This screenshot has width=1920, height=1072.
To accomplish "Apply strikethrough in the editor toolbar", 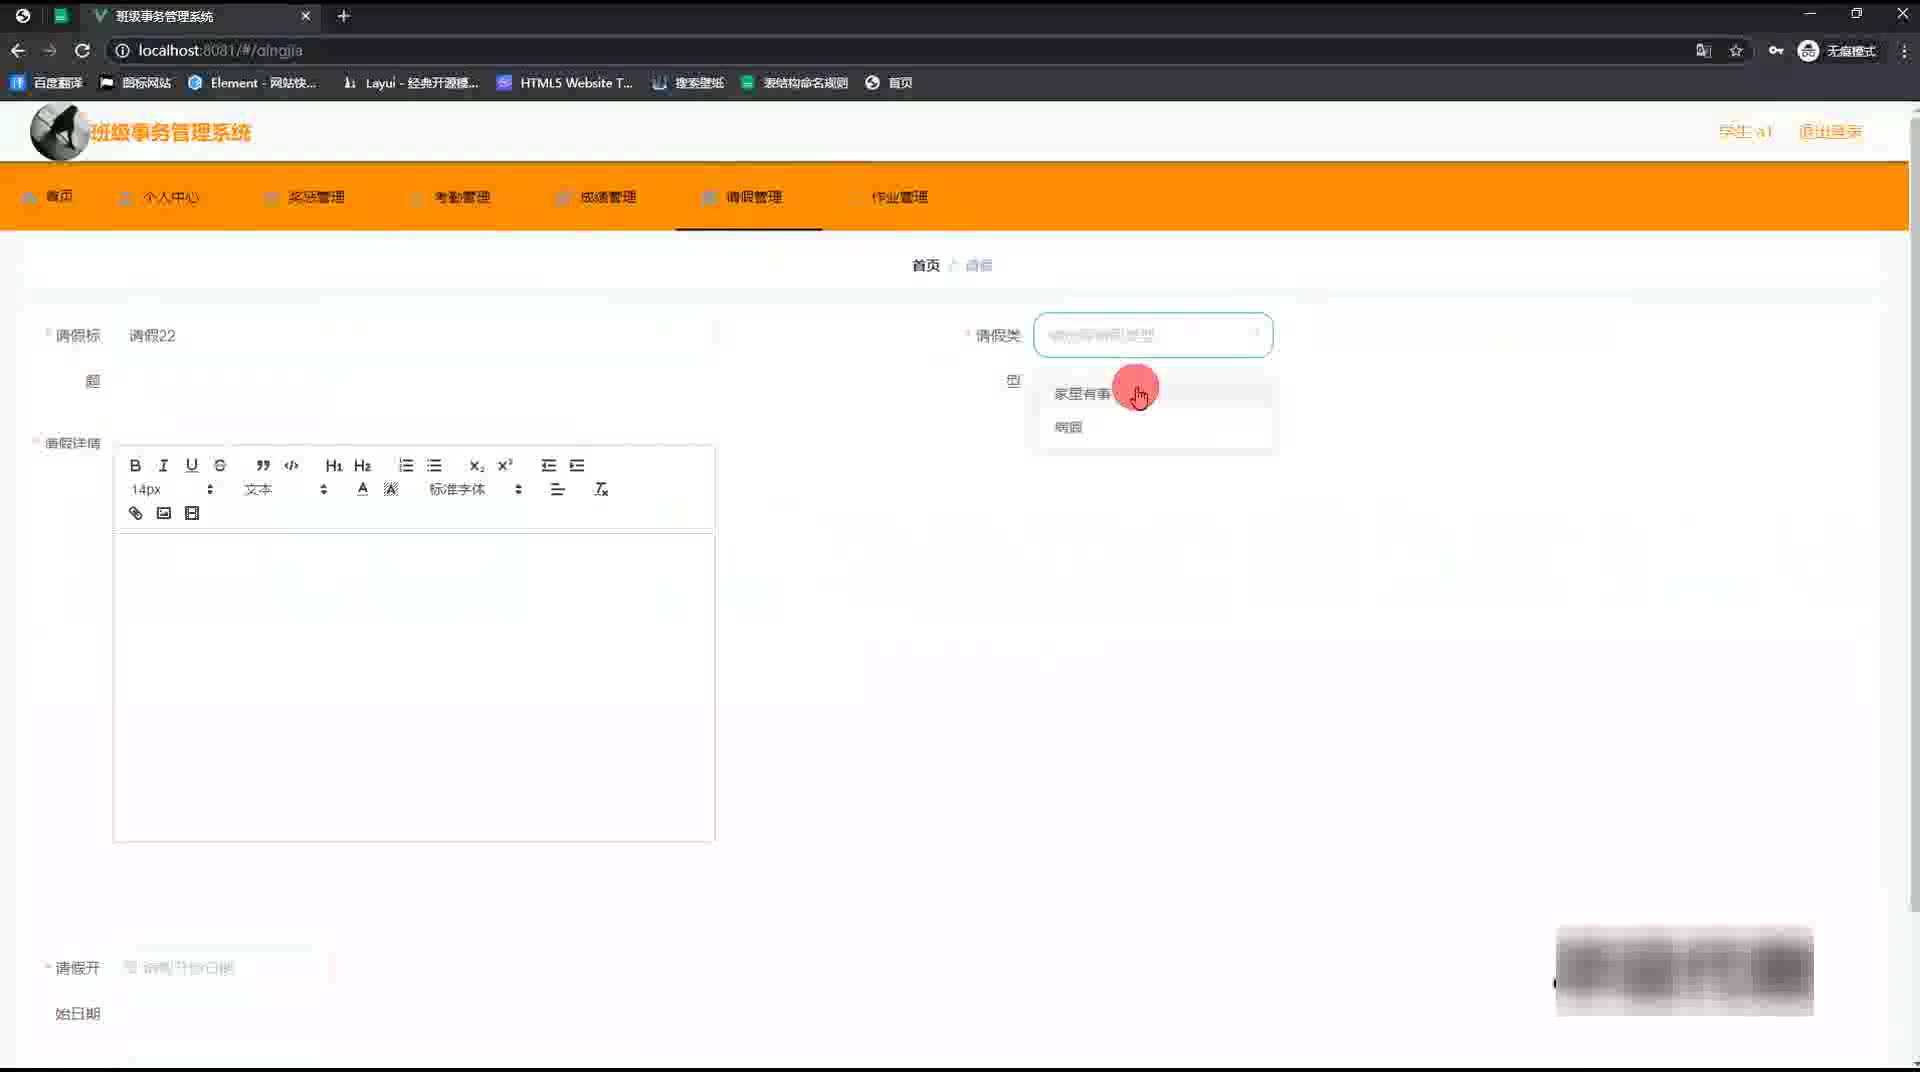I will (220, 465).
